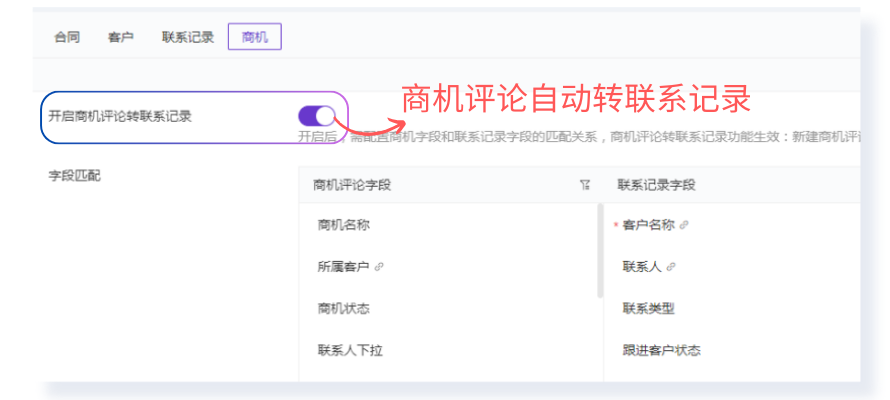Screen dimensions: 890x400
Task: Click link icon beside 联系人
Action: coord(671,267)
